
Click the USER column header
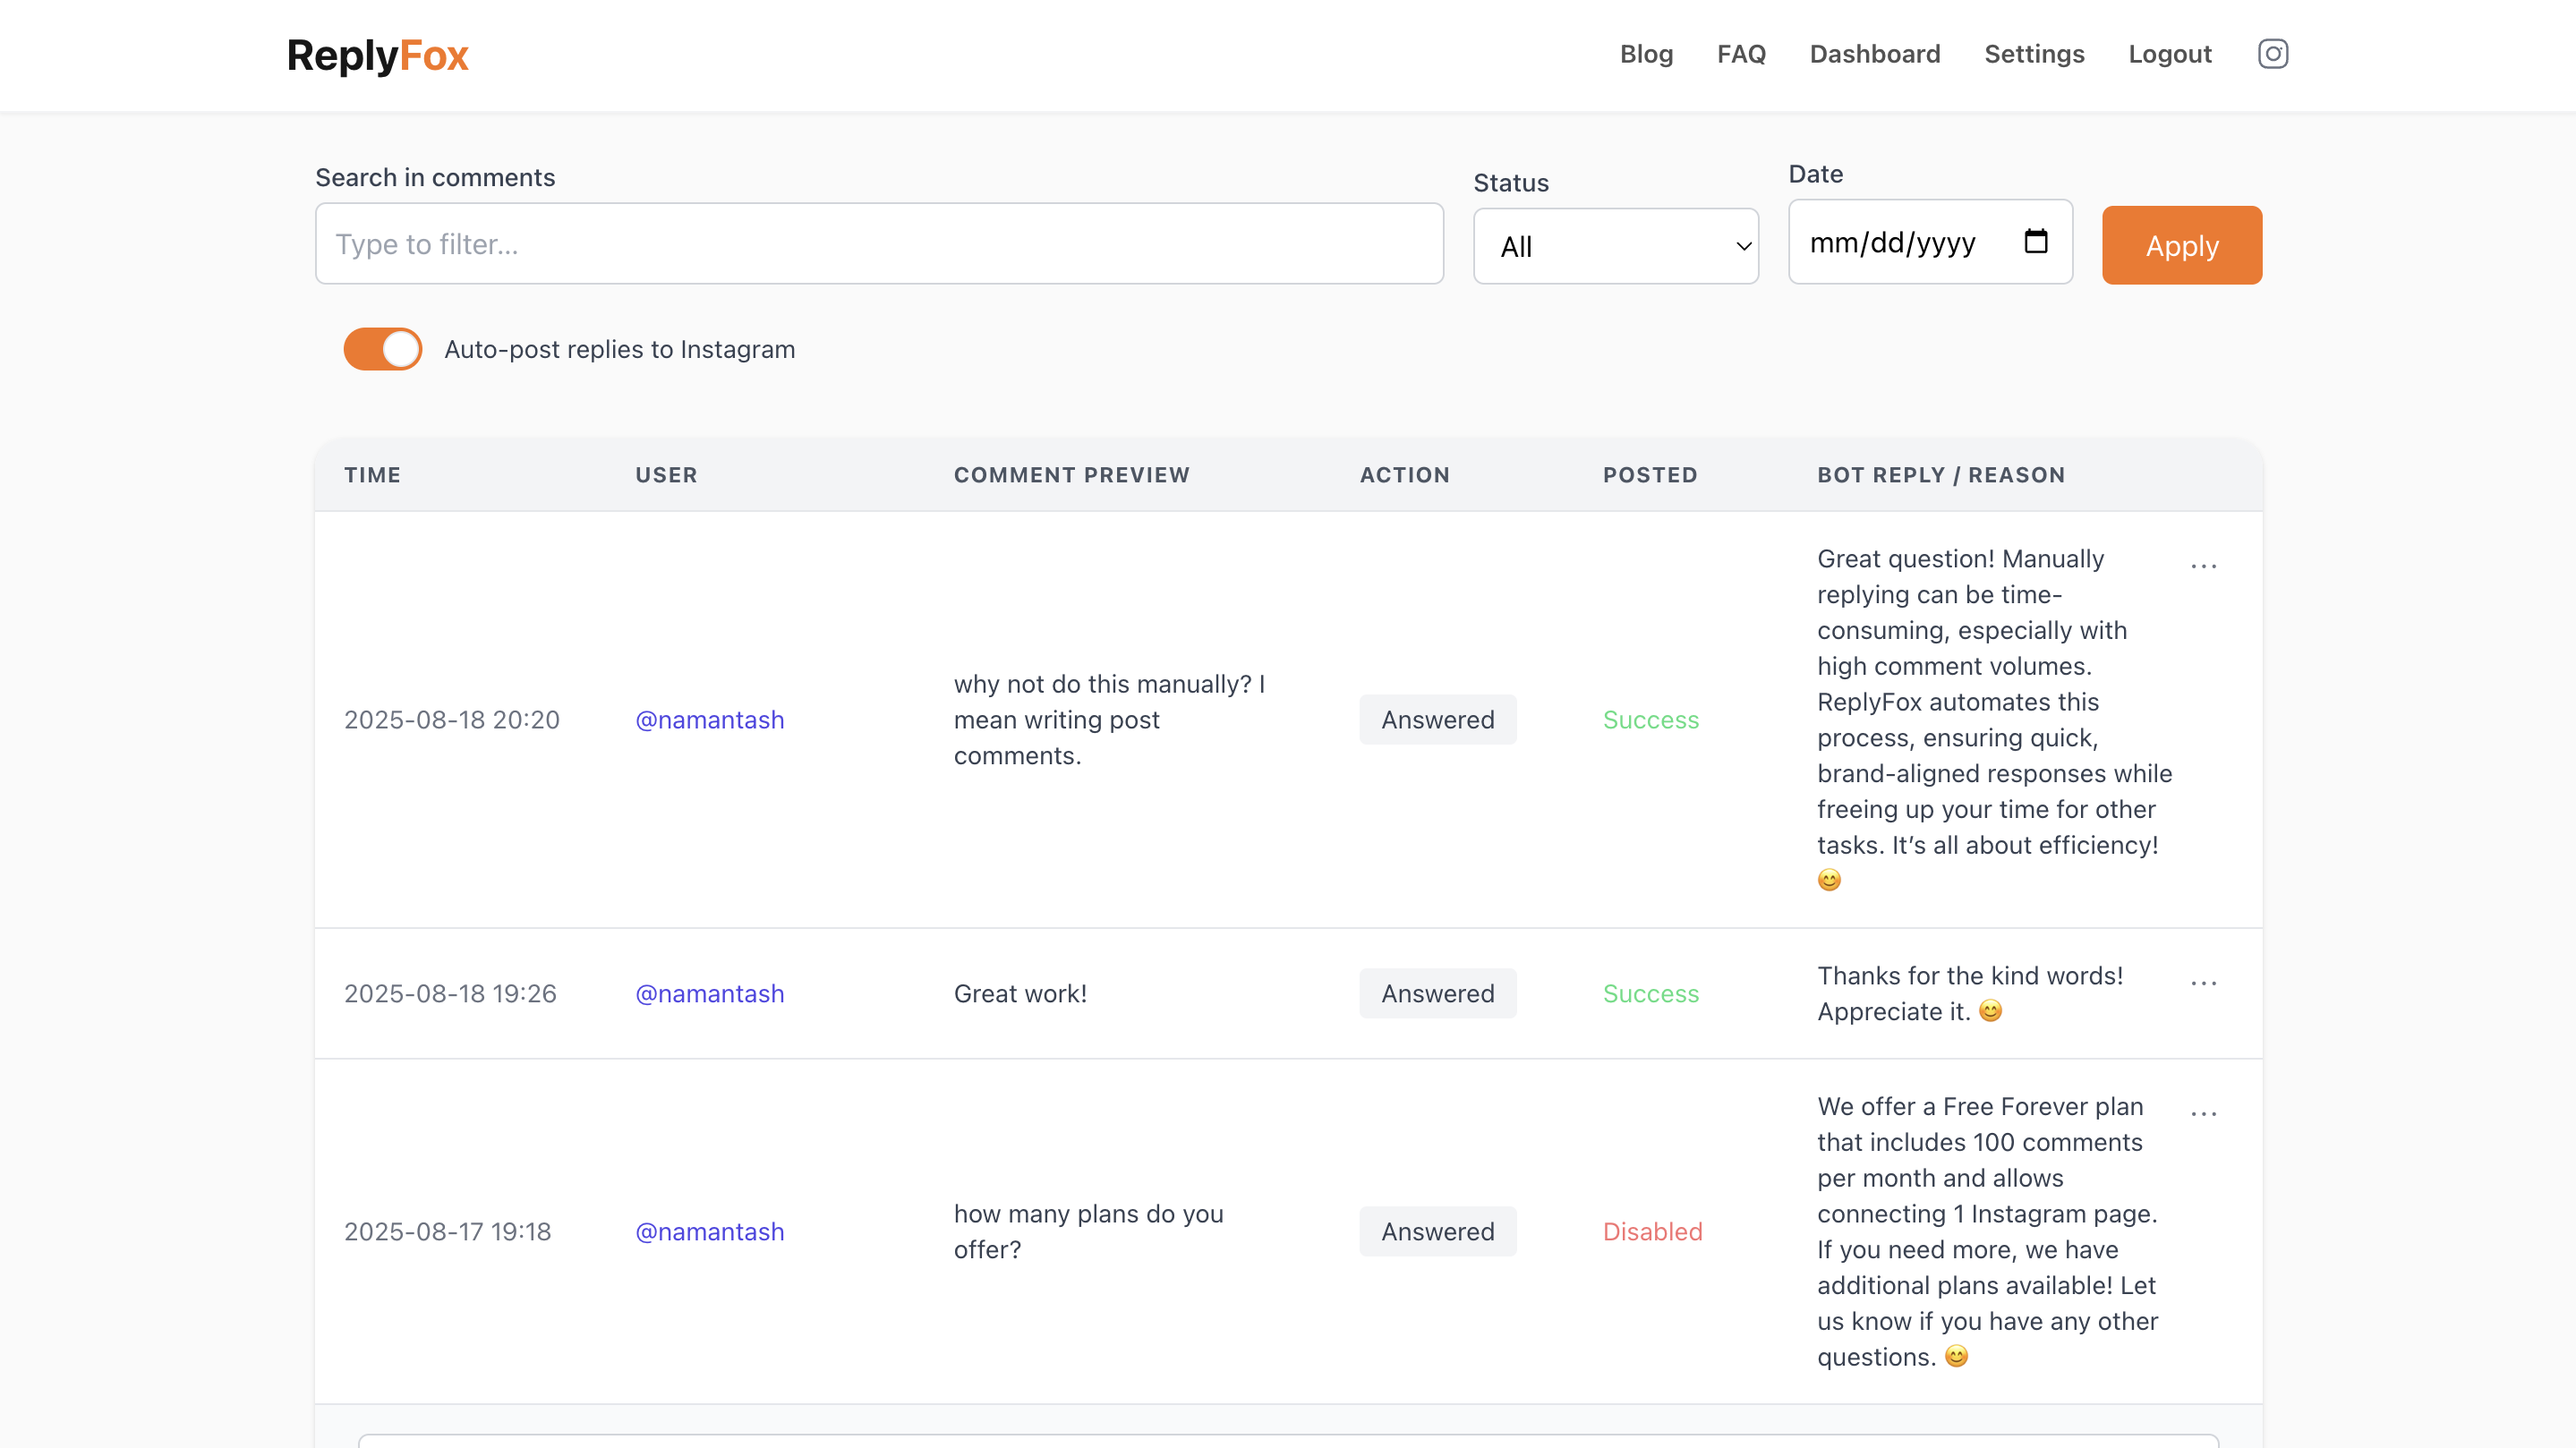pyautogui.click(x=666, y=475)
